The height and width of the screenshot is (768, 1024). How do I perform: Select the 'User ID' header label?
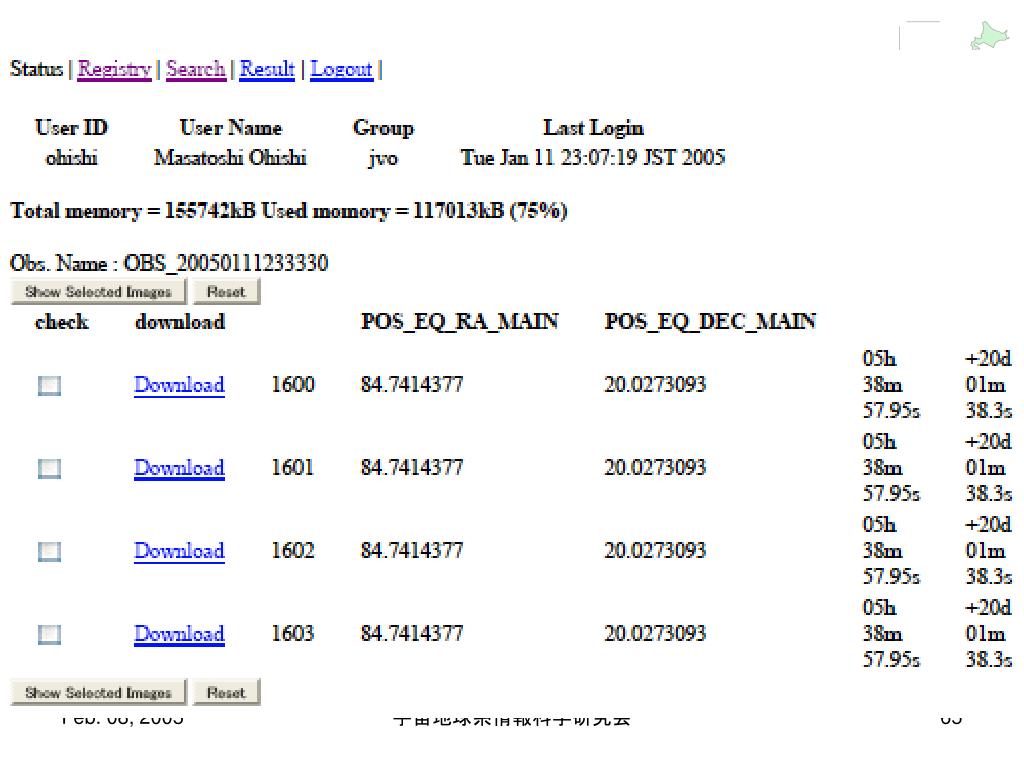[x=71, y=127]
